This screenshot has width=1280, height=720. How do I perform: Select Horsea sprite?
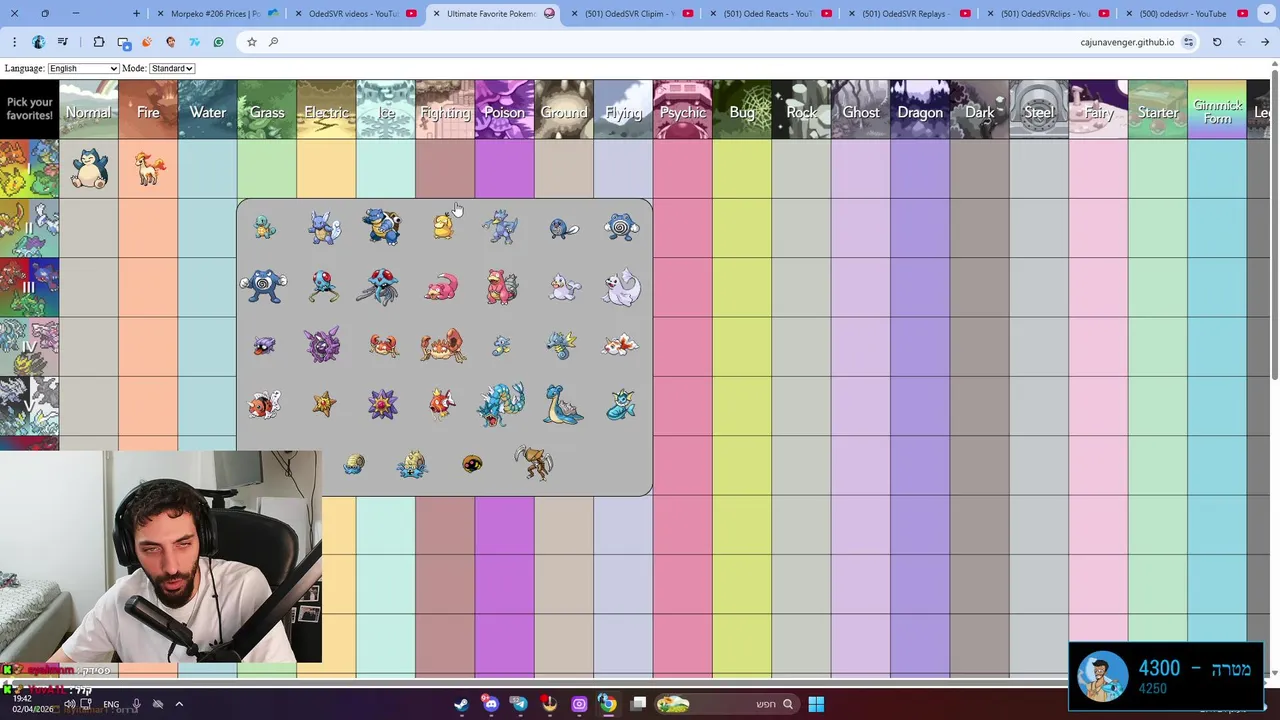[x=501, y=346]
